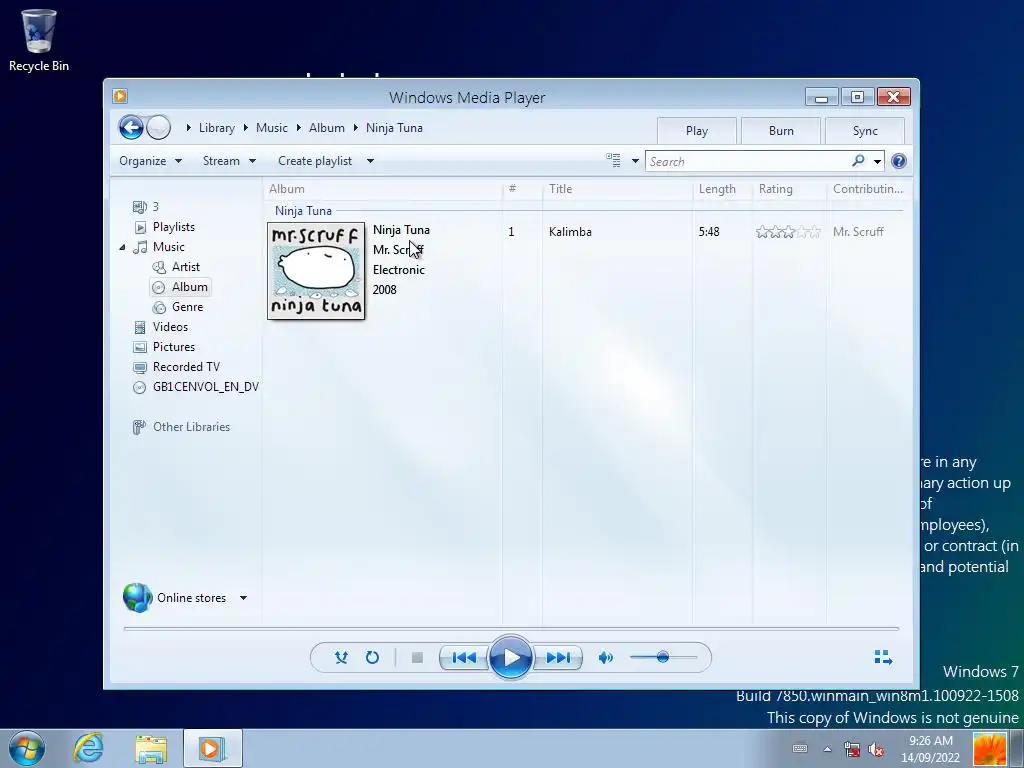Click the Back navigation arrow
The width and height of the screenshot is (1024, 768).
(x=131, y=127)
